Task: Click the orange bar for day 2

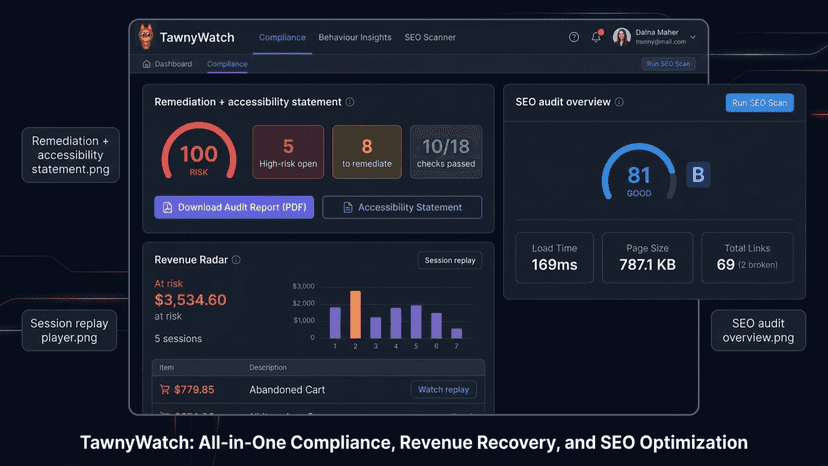Action: pos(355,314)
